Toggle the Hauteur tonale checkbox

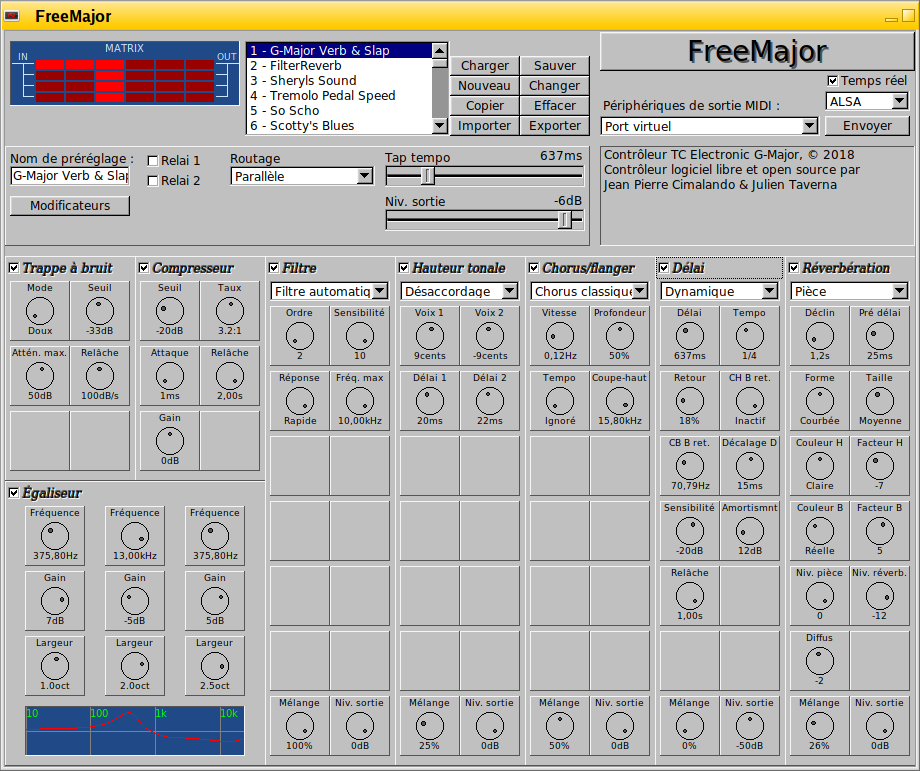point(404,268)
